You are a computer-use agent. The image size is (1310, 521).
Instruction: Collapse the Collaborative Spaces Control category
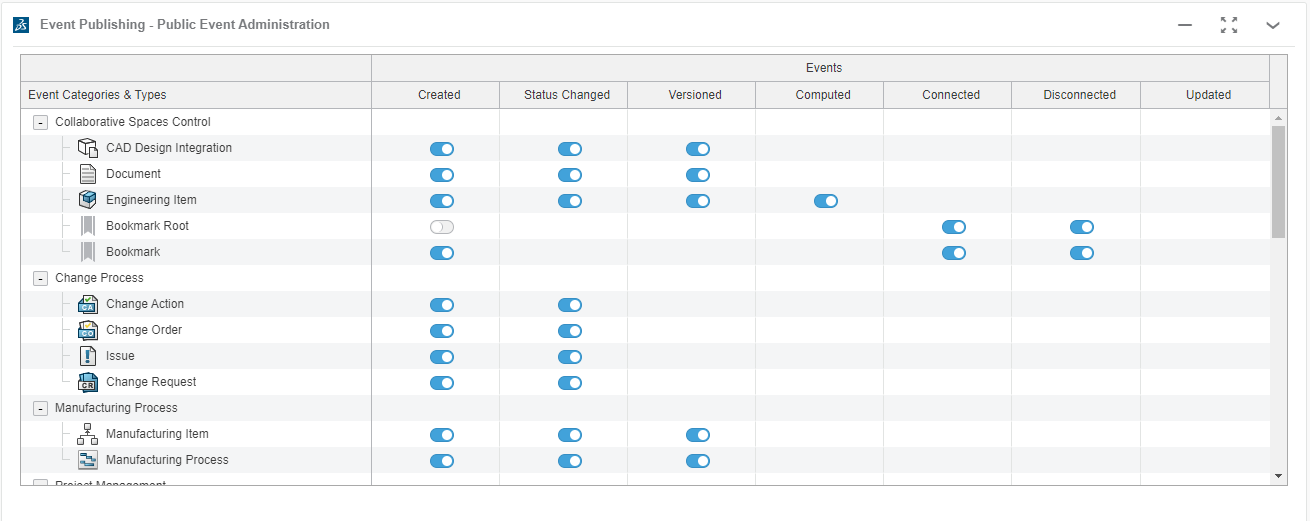click(x=41, y=122)
